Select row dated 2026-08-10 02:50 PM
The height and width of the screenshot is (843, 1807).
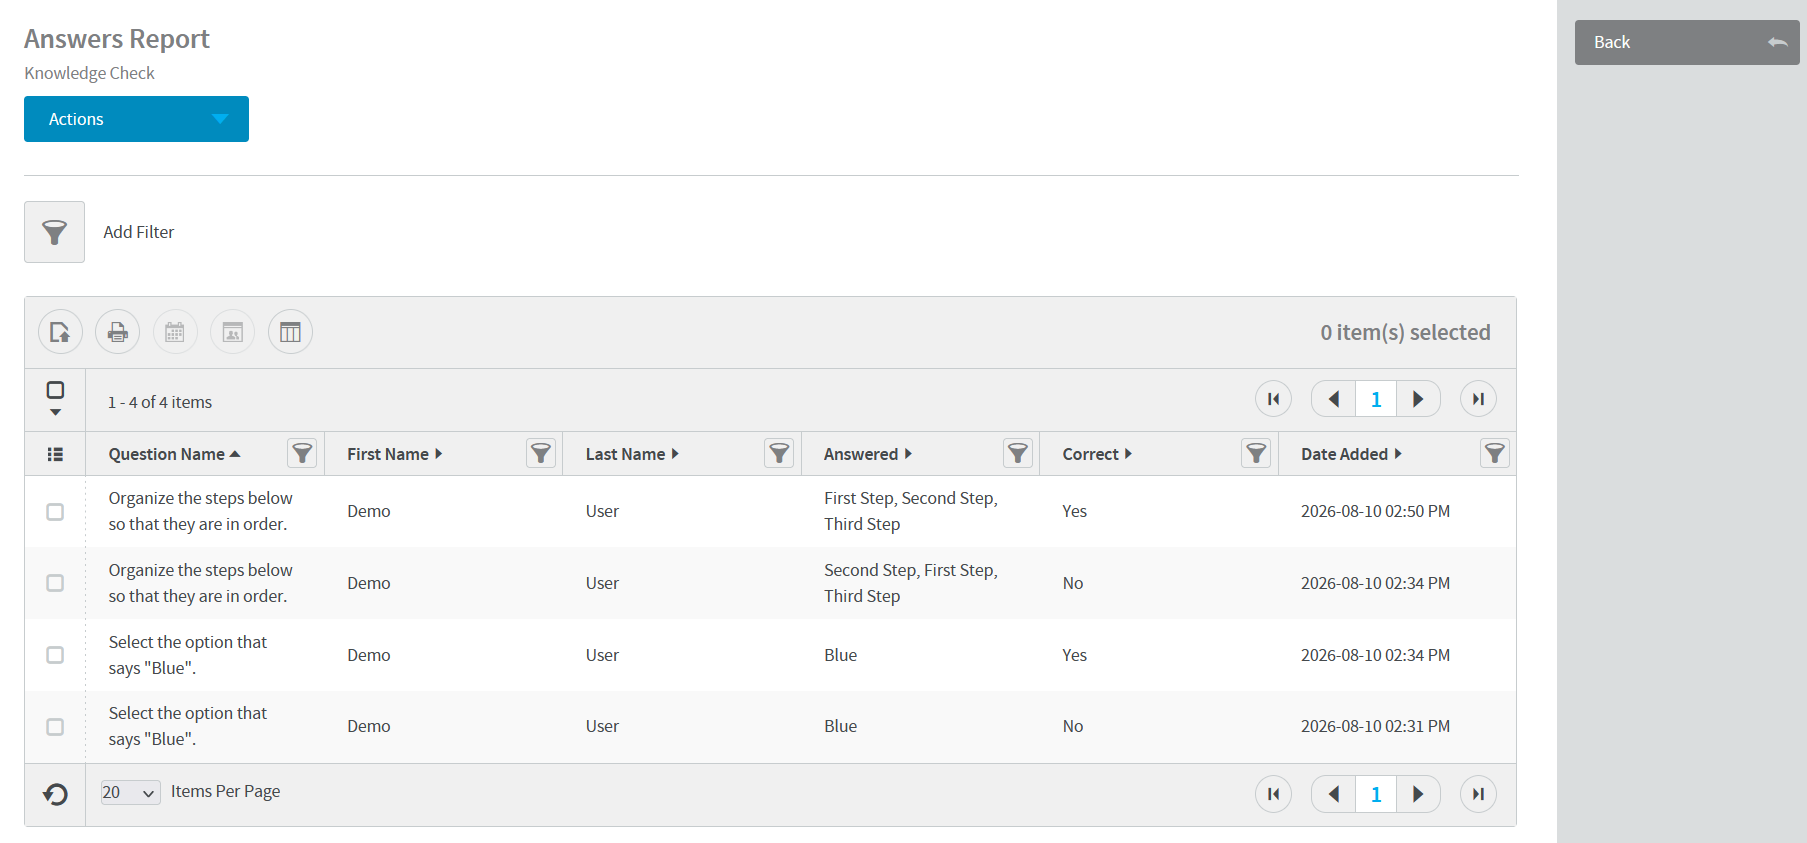click(x=55, y=512)
